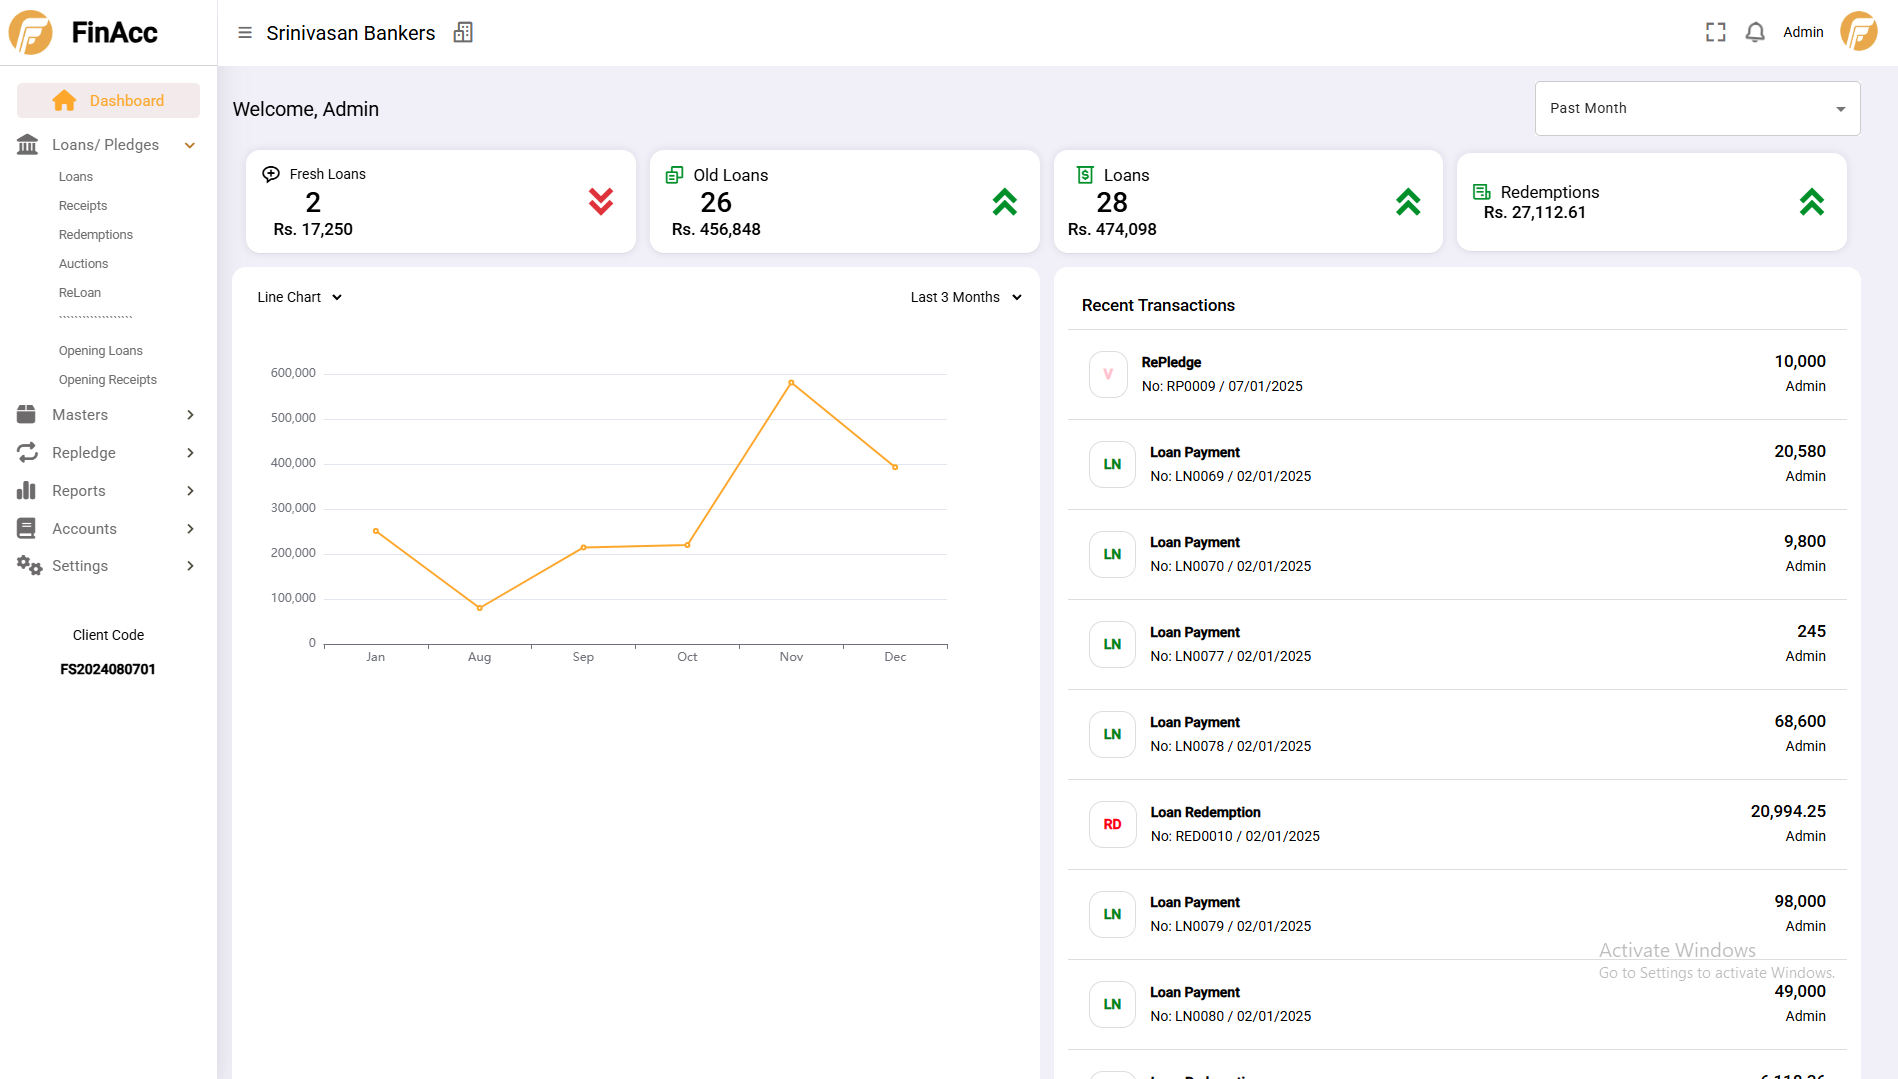Toggle fullscreen mode icon
Screen dimensions: 1898x1079
1716,33
